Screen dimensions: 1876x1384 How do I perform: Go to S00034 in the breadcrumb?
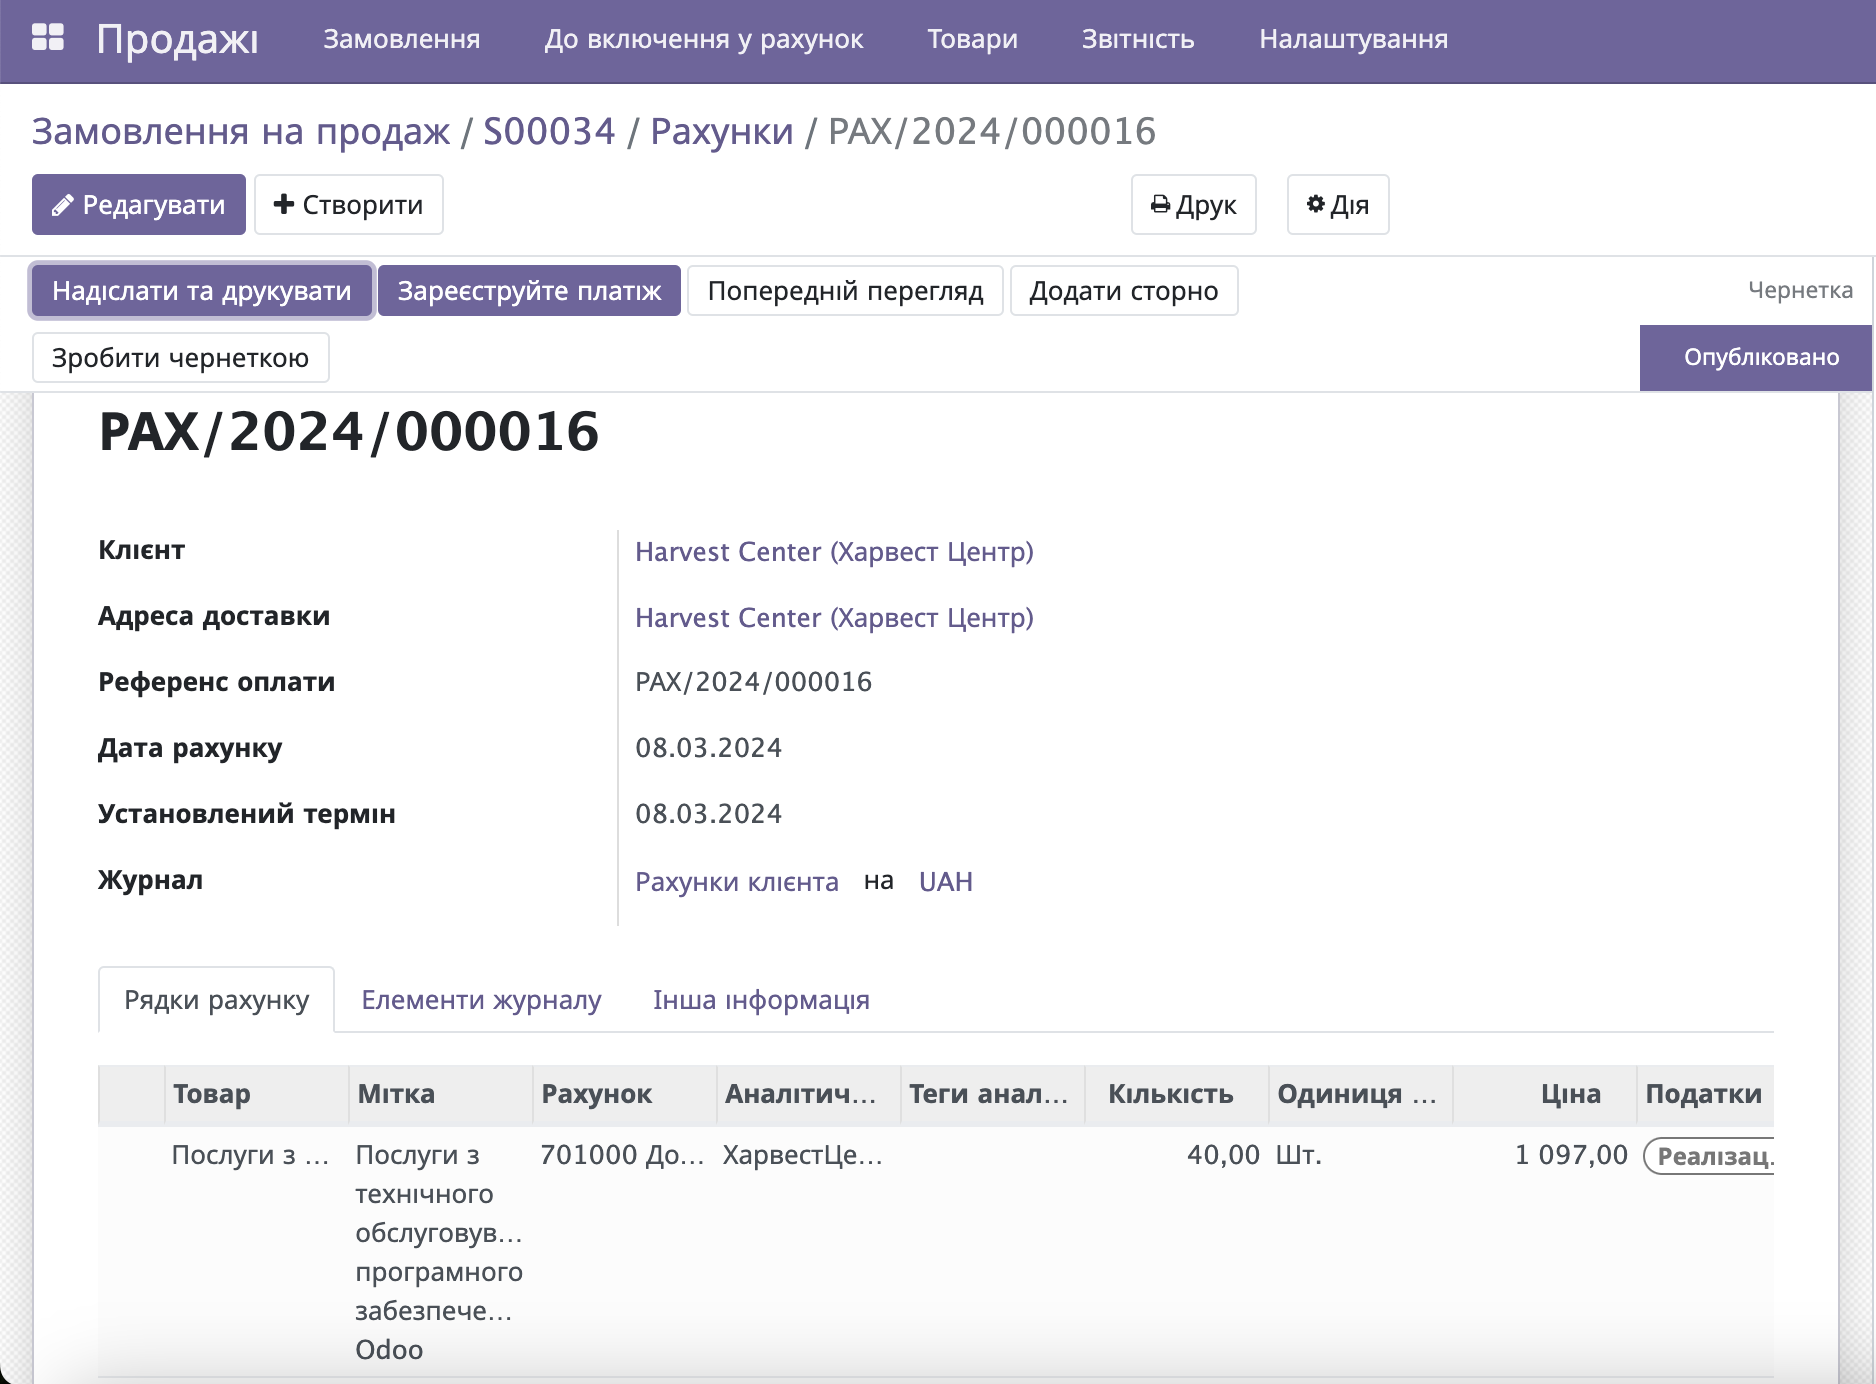(x=549, y=132)
